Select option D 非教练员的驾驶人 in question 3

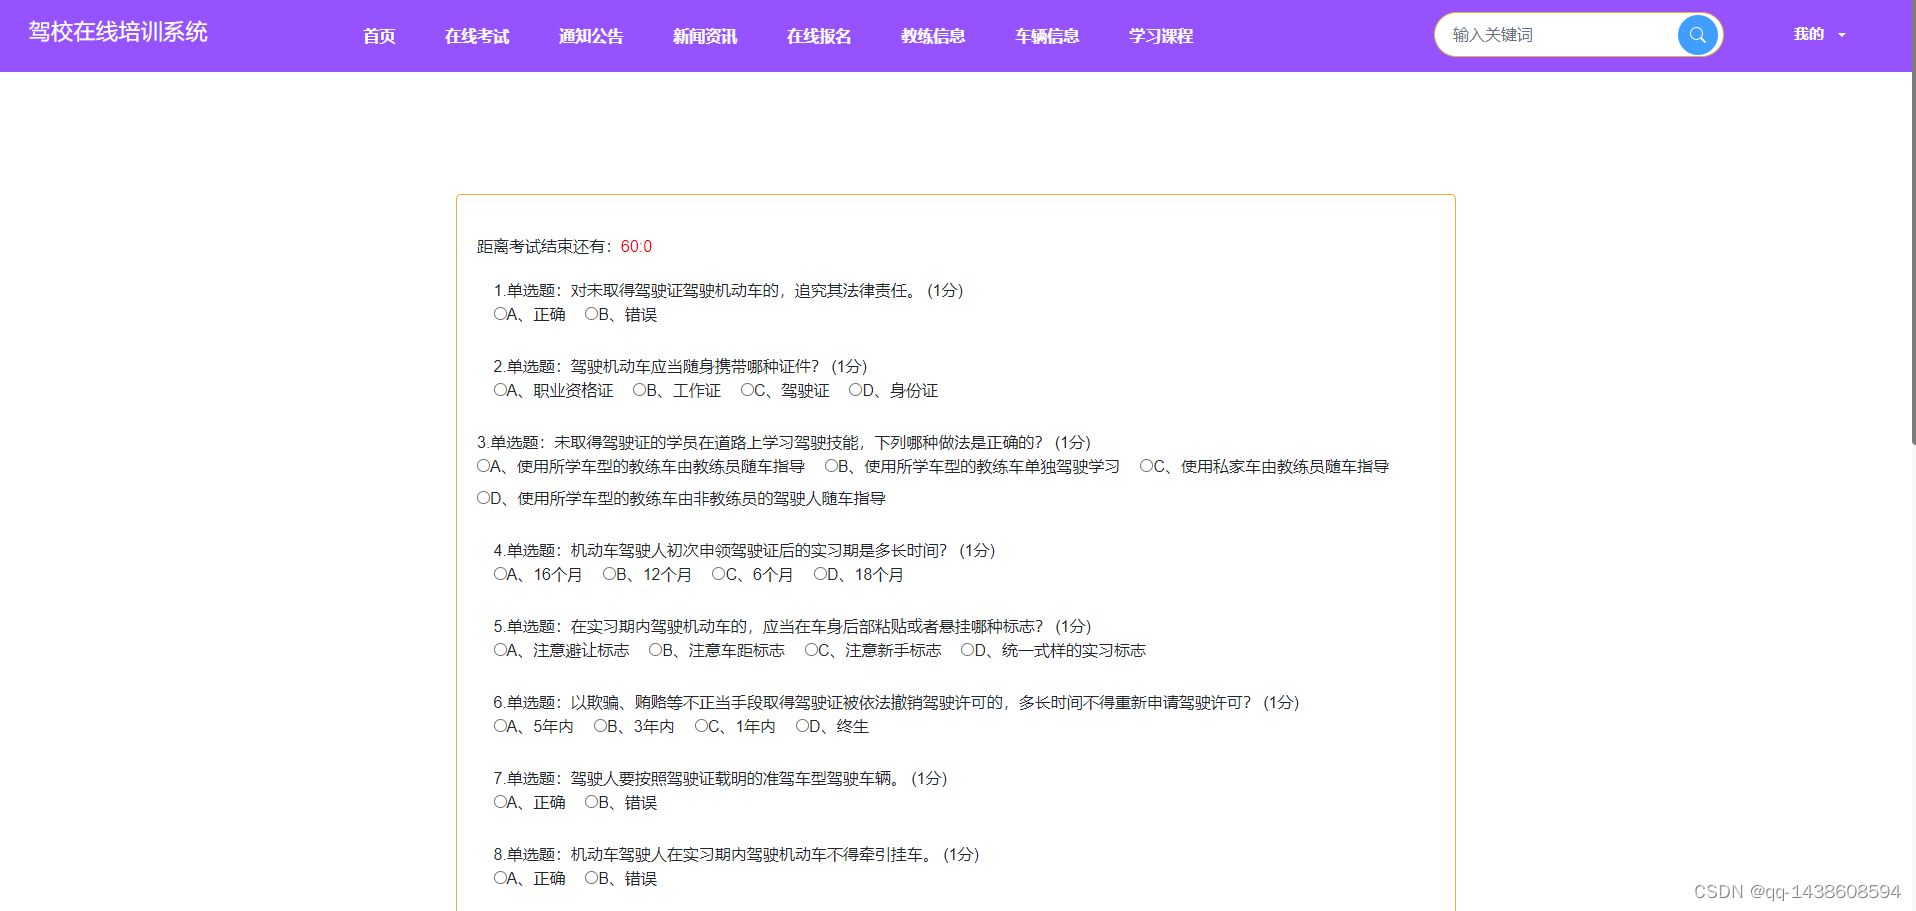pyautogui.click(x=483, y=498)
